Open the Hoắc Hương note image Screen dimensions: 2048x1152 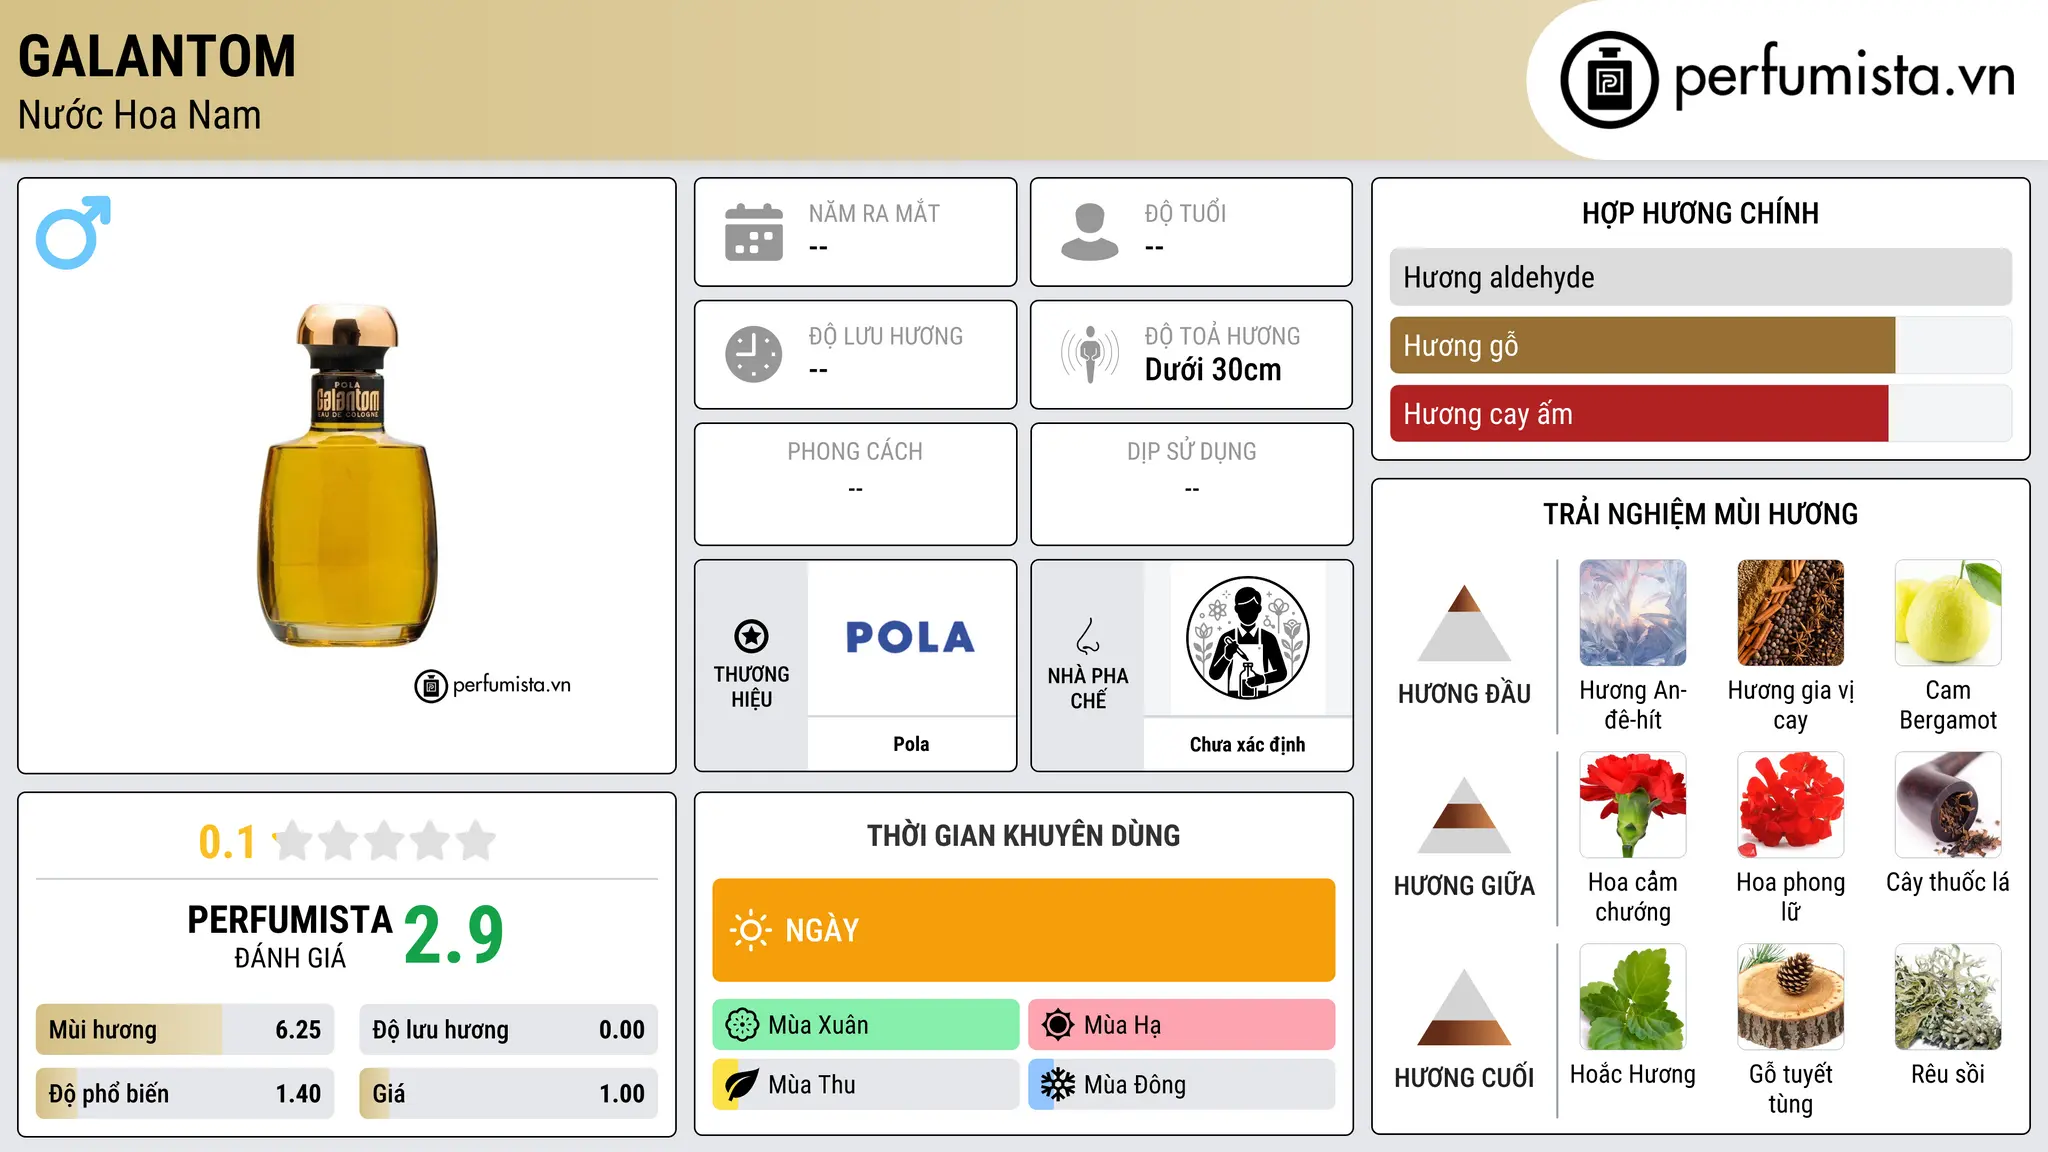1633,997
